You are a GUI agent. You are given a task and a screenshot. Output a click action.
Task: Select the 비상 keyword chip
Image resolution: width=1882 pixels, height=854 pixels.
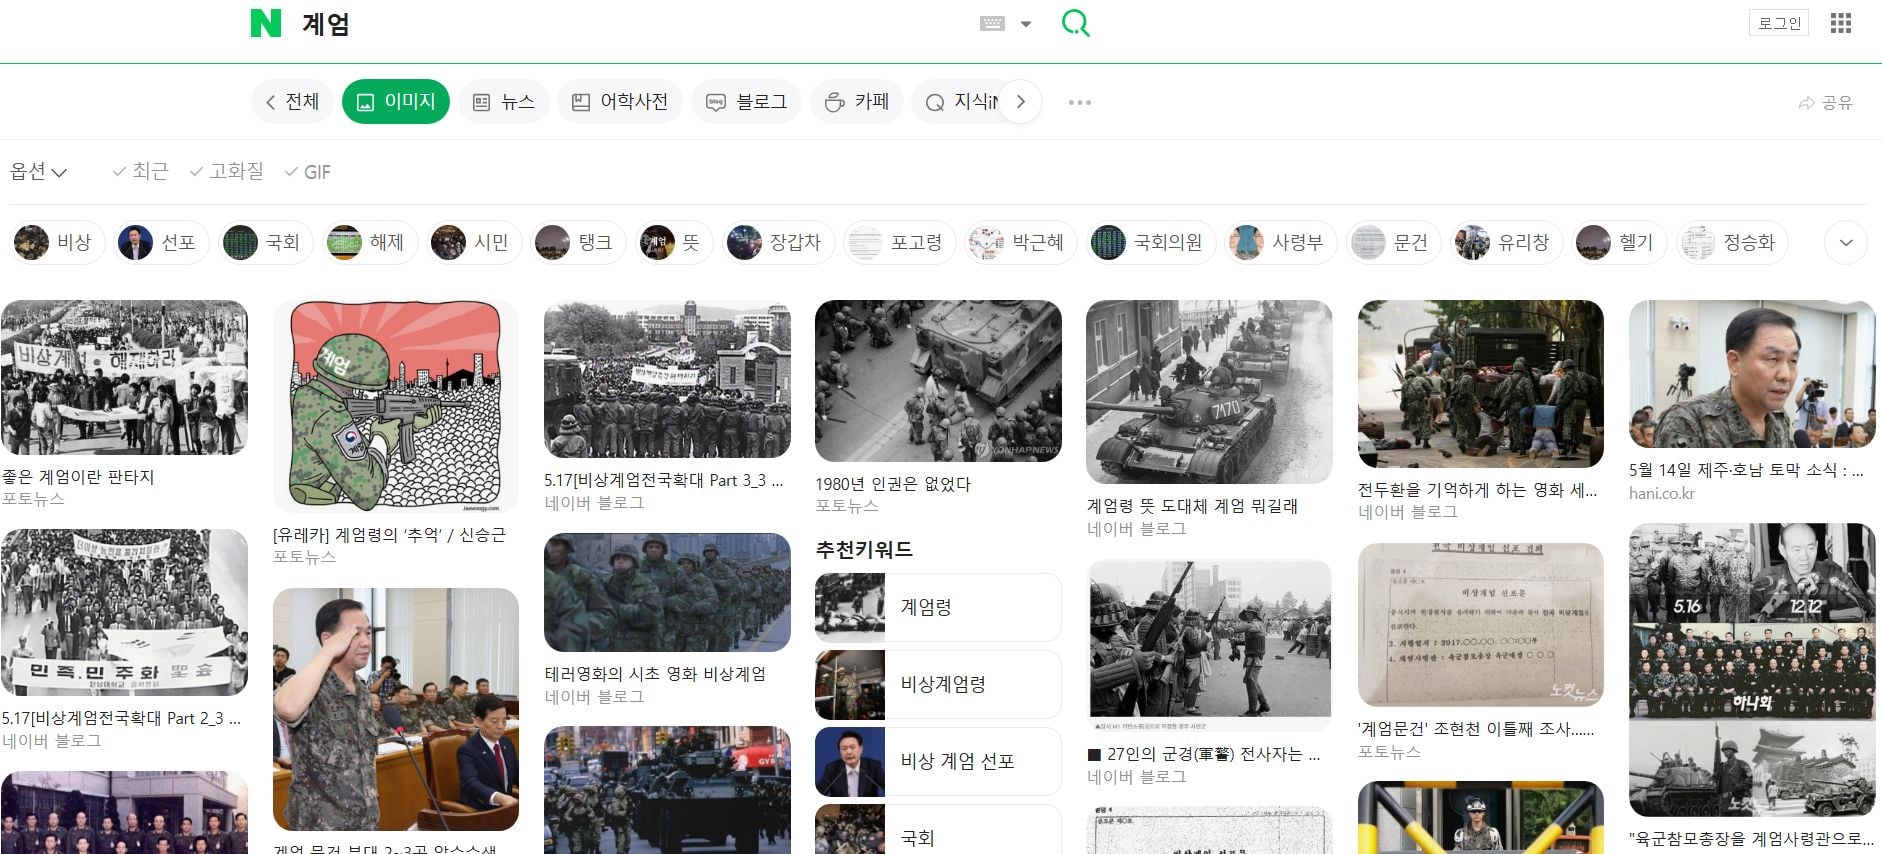56,243
